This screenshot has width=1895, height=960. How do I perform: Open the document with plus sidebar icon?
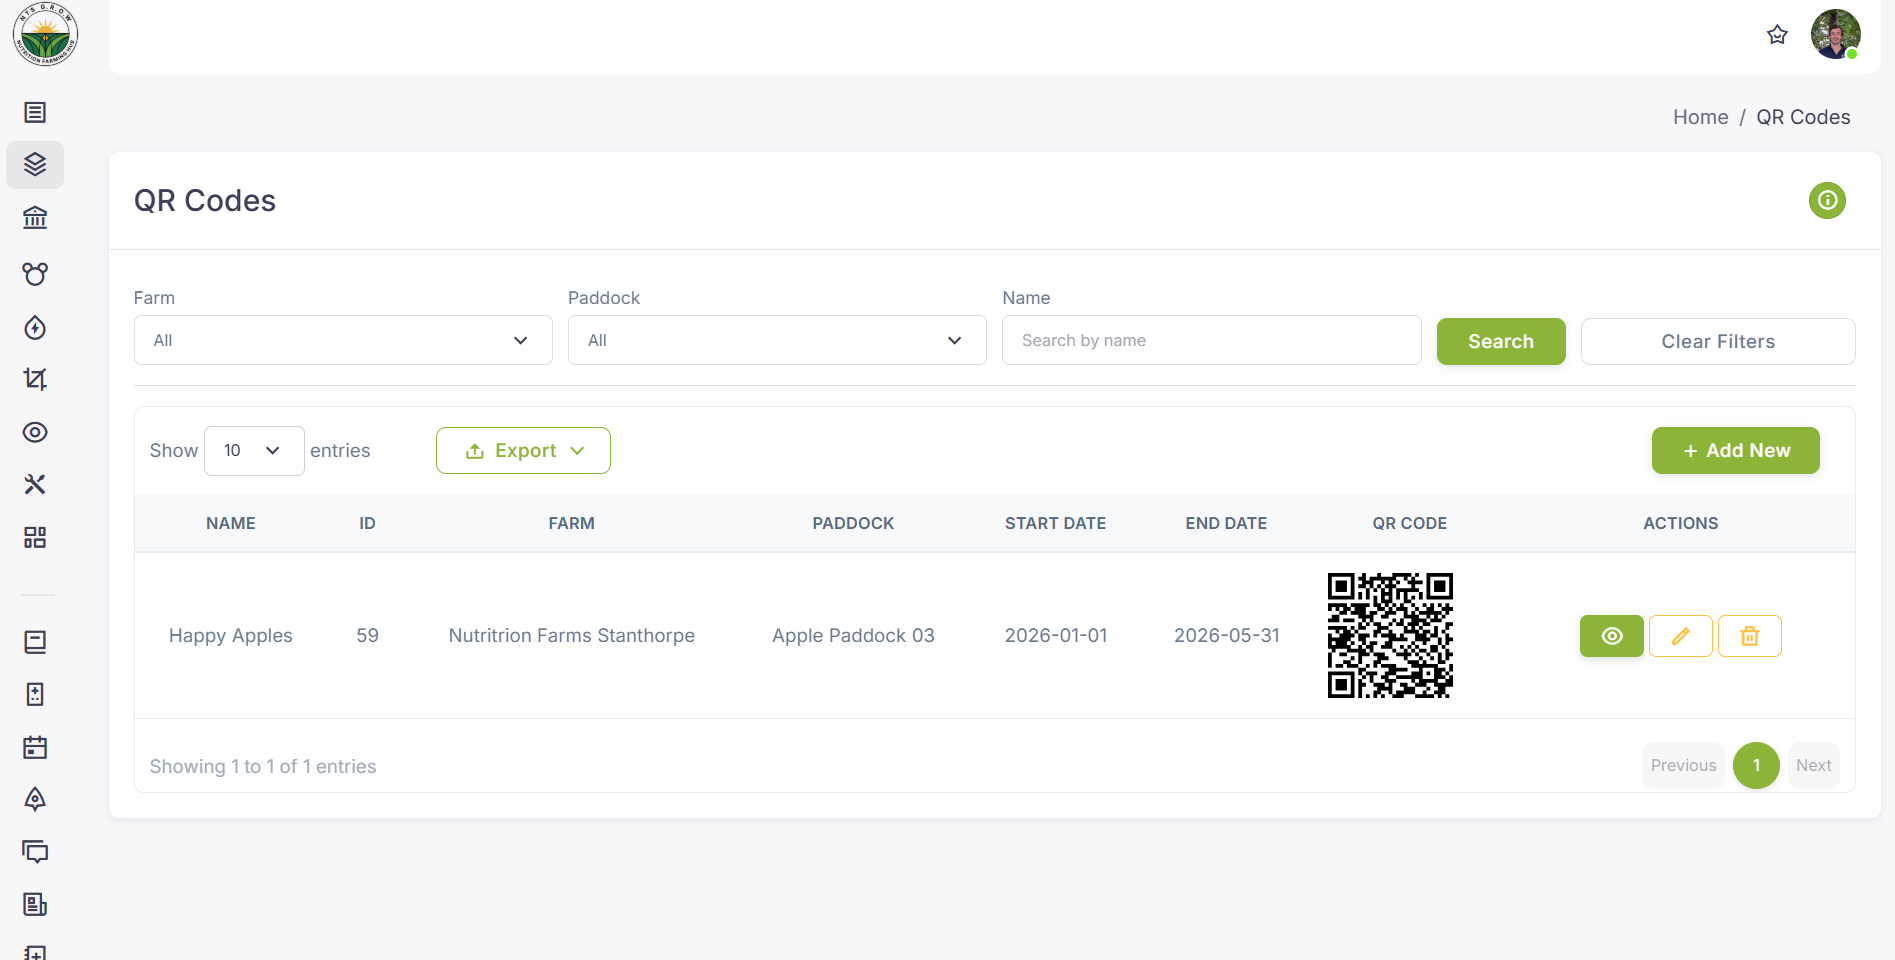(x=35, y=694)
